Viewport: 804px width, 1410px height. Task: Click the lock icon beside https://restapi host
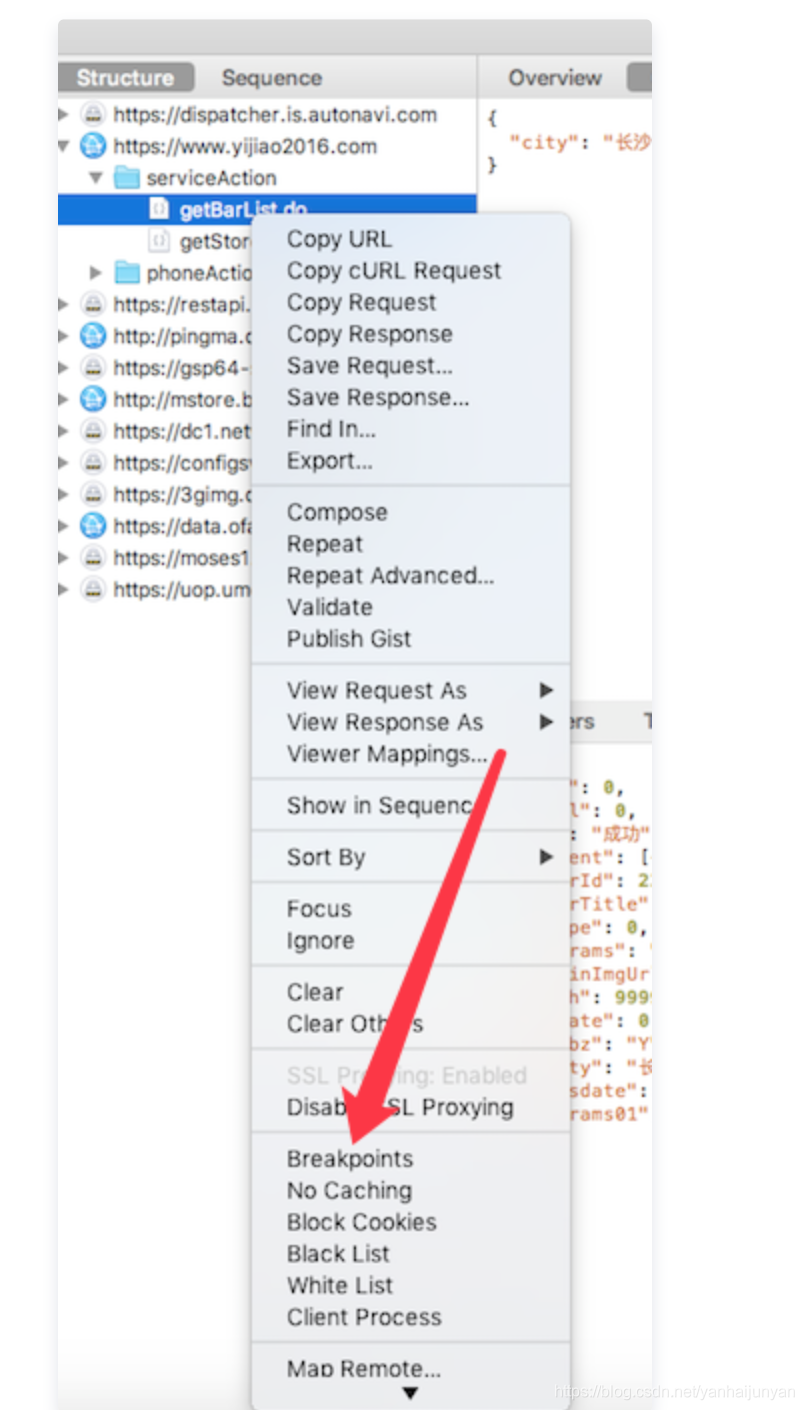[93, 304]
